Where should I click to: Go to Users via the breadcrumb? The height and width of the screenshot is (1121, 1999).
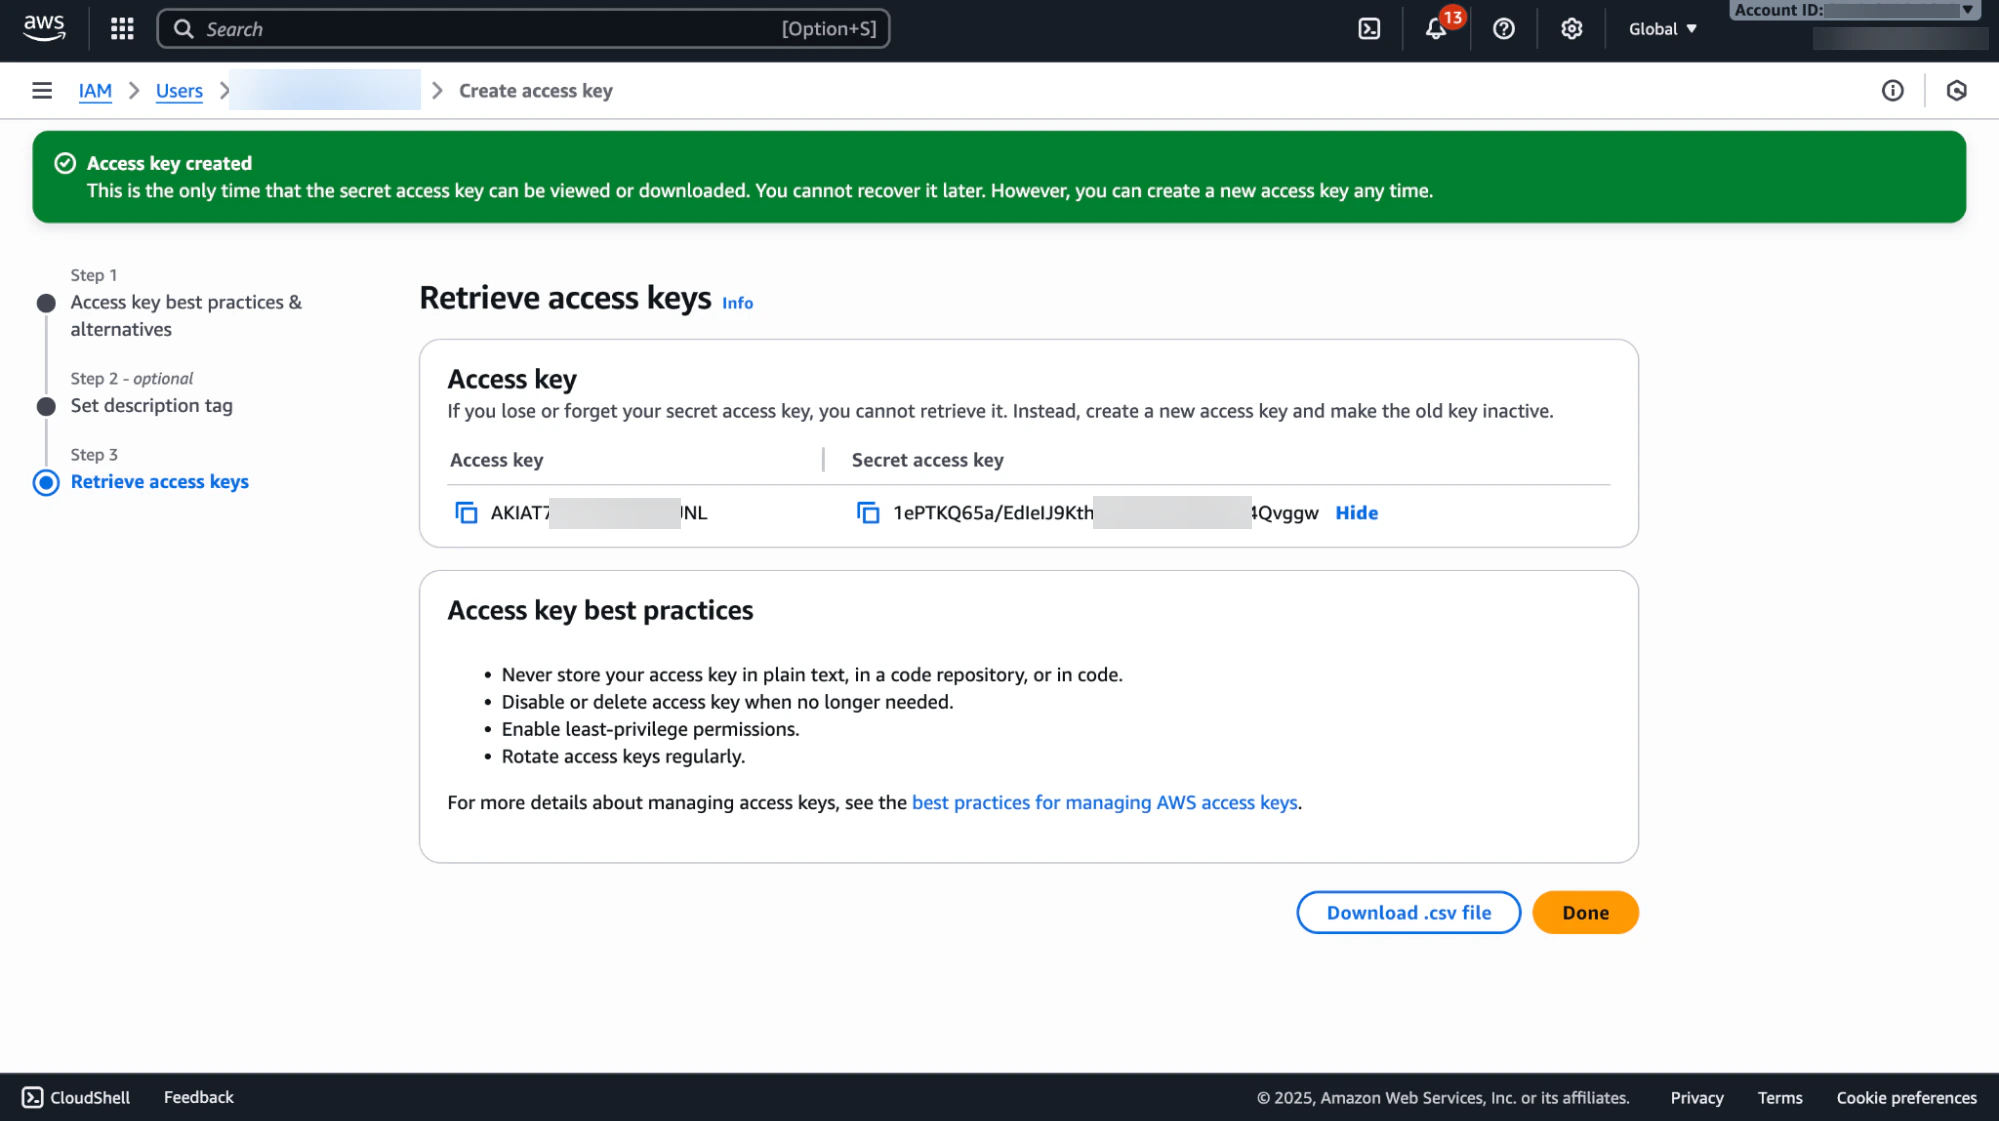point(178,90)
